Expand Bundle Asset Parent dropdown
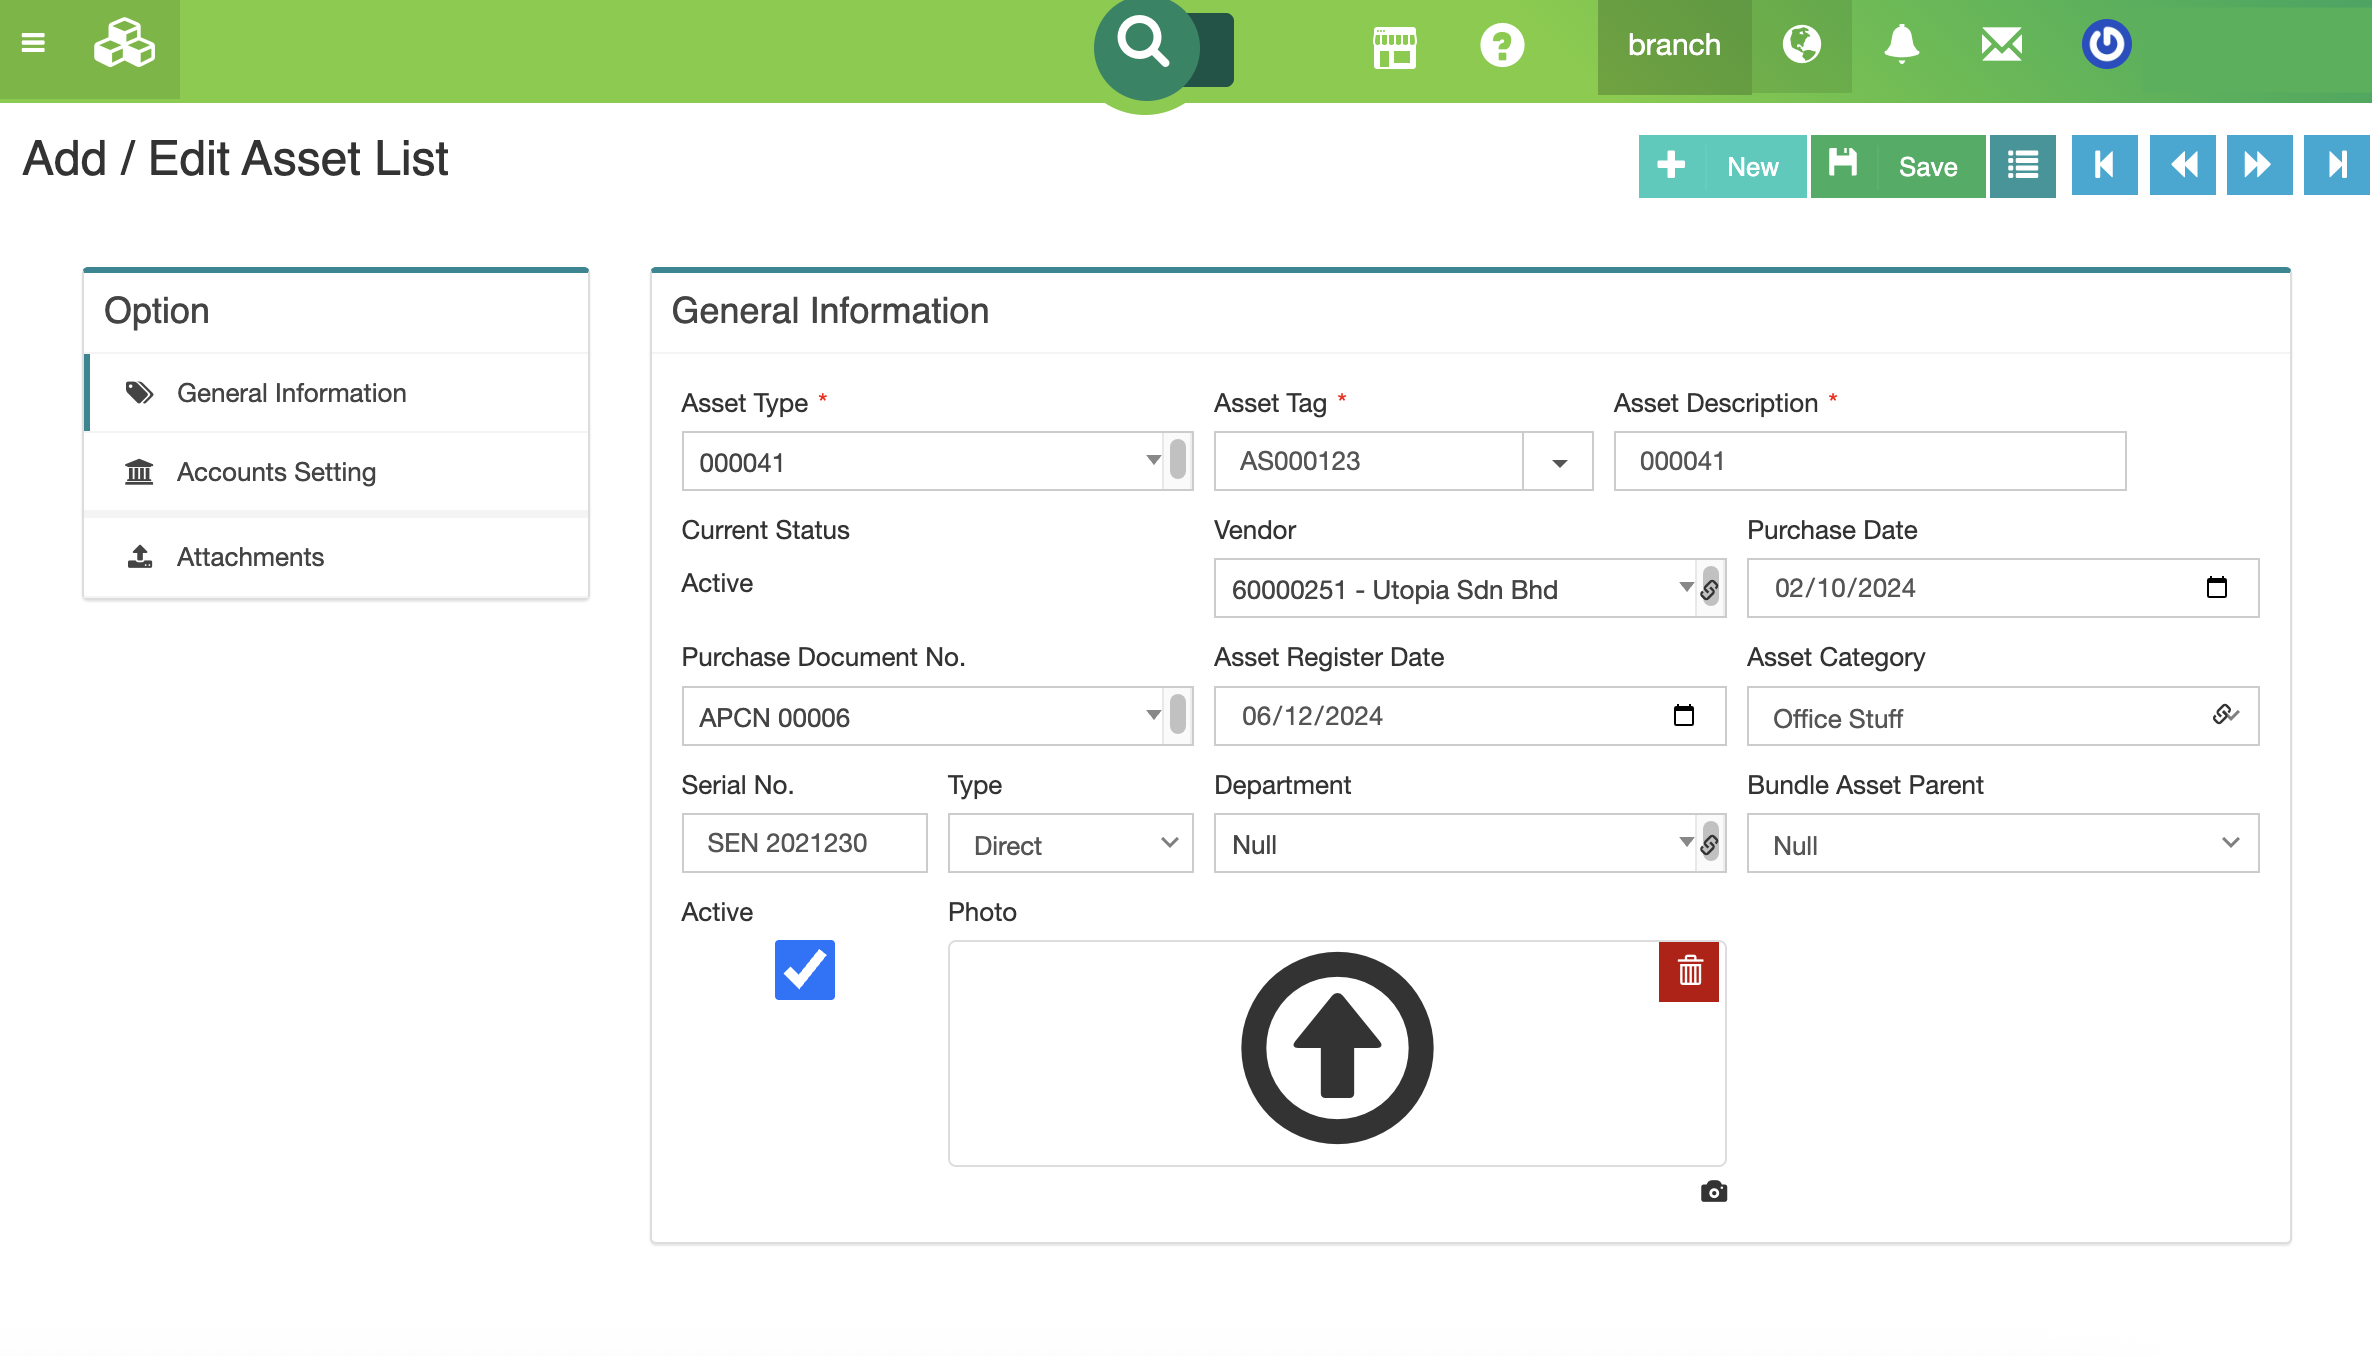2372x1356 pixels. pyautogui.click(x=2002, y=844)
